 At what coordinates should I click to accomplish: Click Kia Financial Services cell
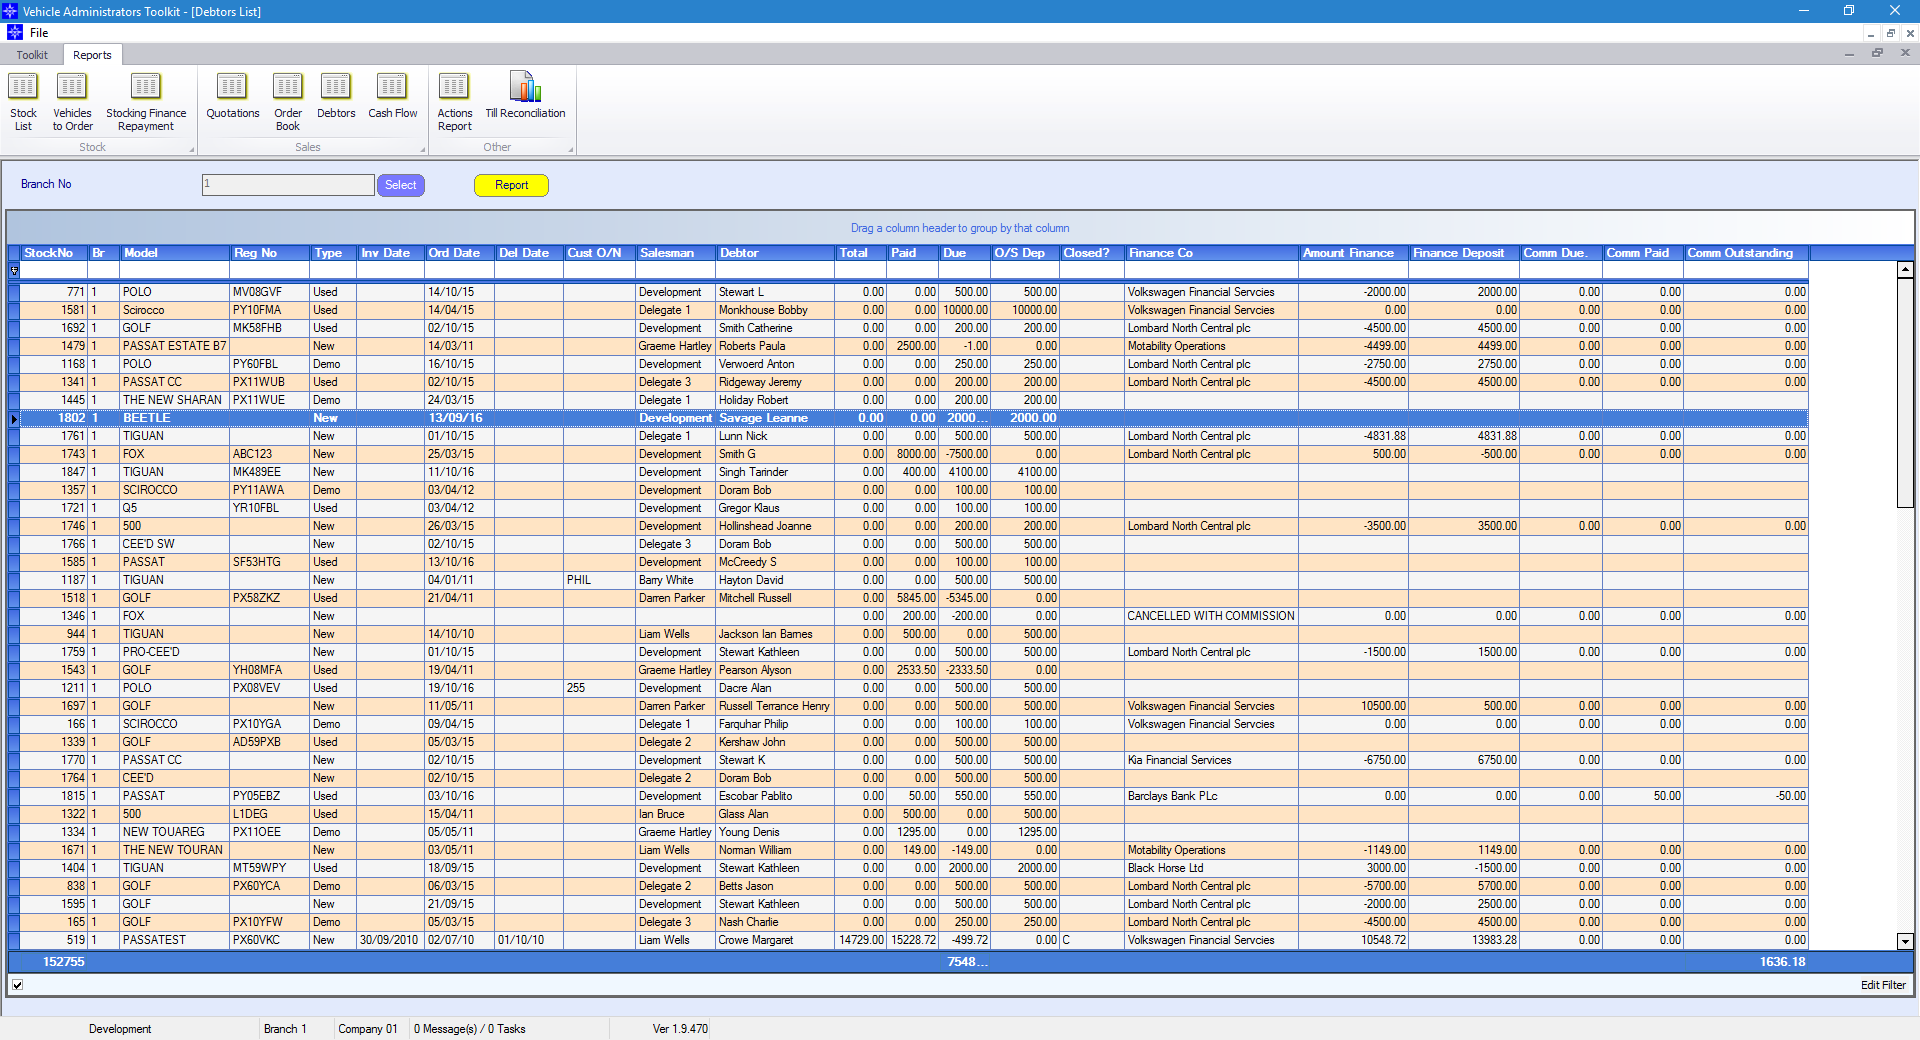[x=1212, y=760]
